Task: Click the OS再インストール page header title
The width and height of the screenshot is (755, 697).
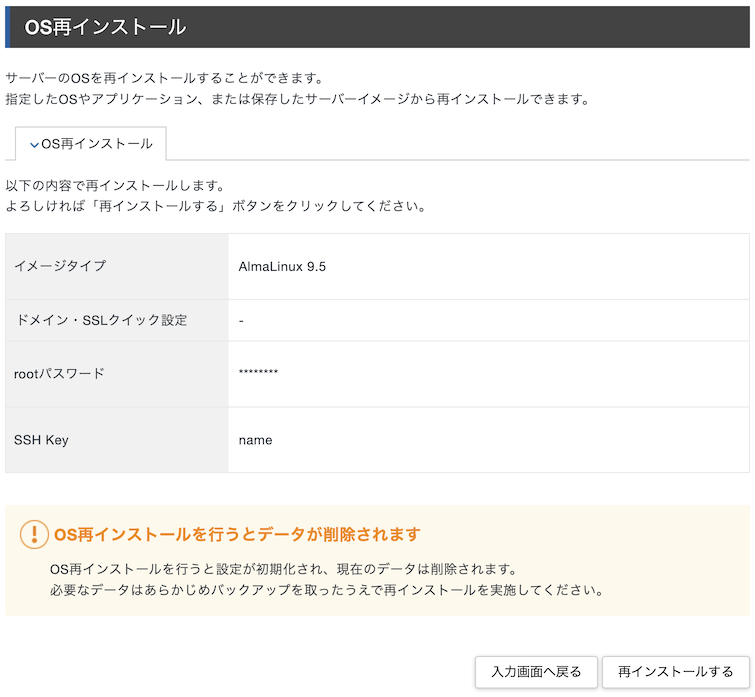Action: [x=105, y=27]
